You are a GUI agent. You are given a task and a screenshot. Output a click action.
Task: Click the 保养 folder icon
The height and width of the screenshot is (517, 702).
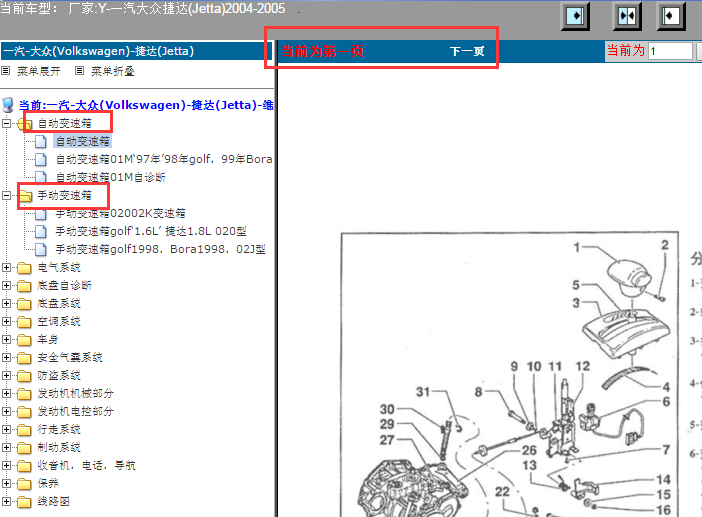pos(24,484)
